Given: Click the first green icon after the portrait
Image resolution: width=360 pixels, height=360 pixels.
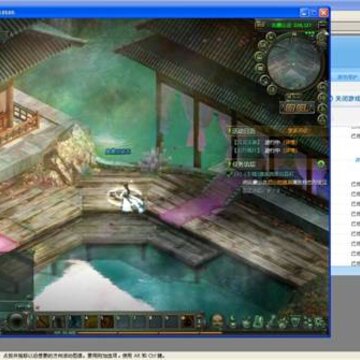Looking at the screenshot, I should point(232,322).
